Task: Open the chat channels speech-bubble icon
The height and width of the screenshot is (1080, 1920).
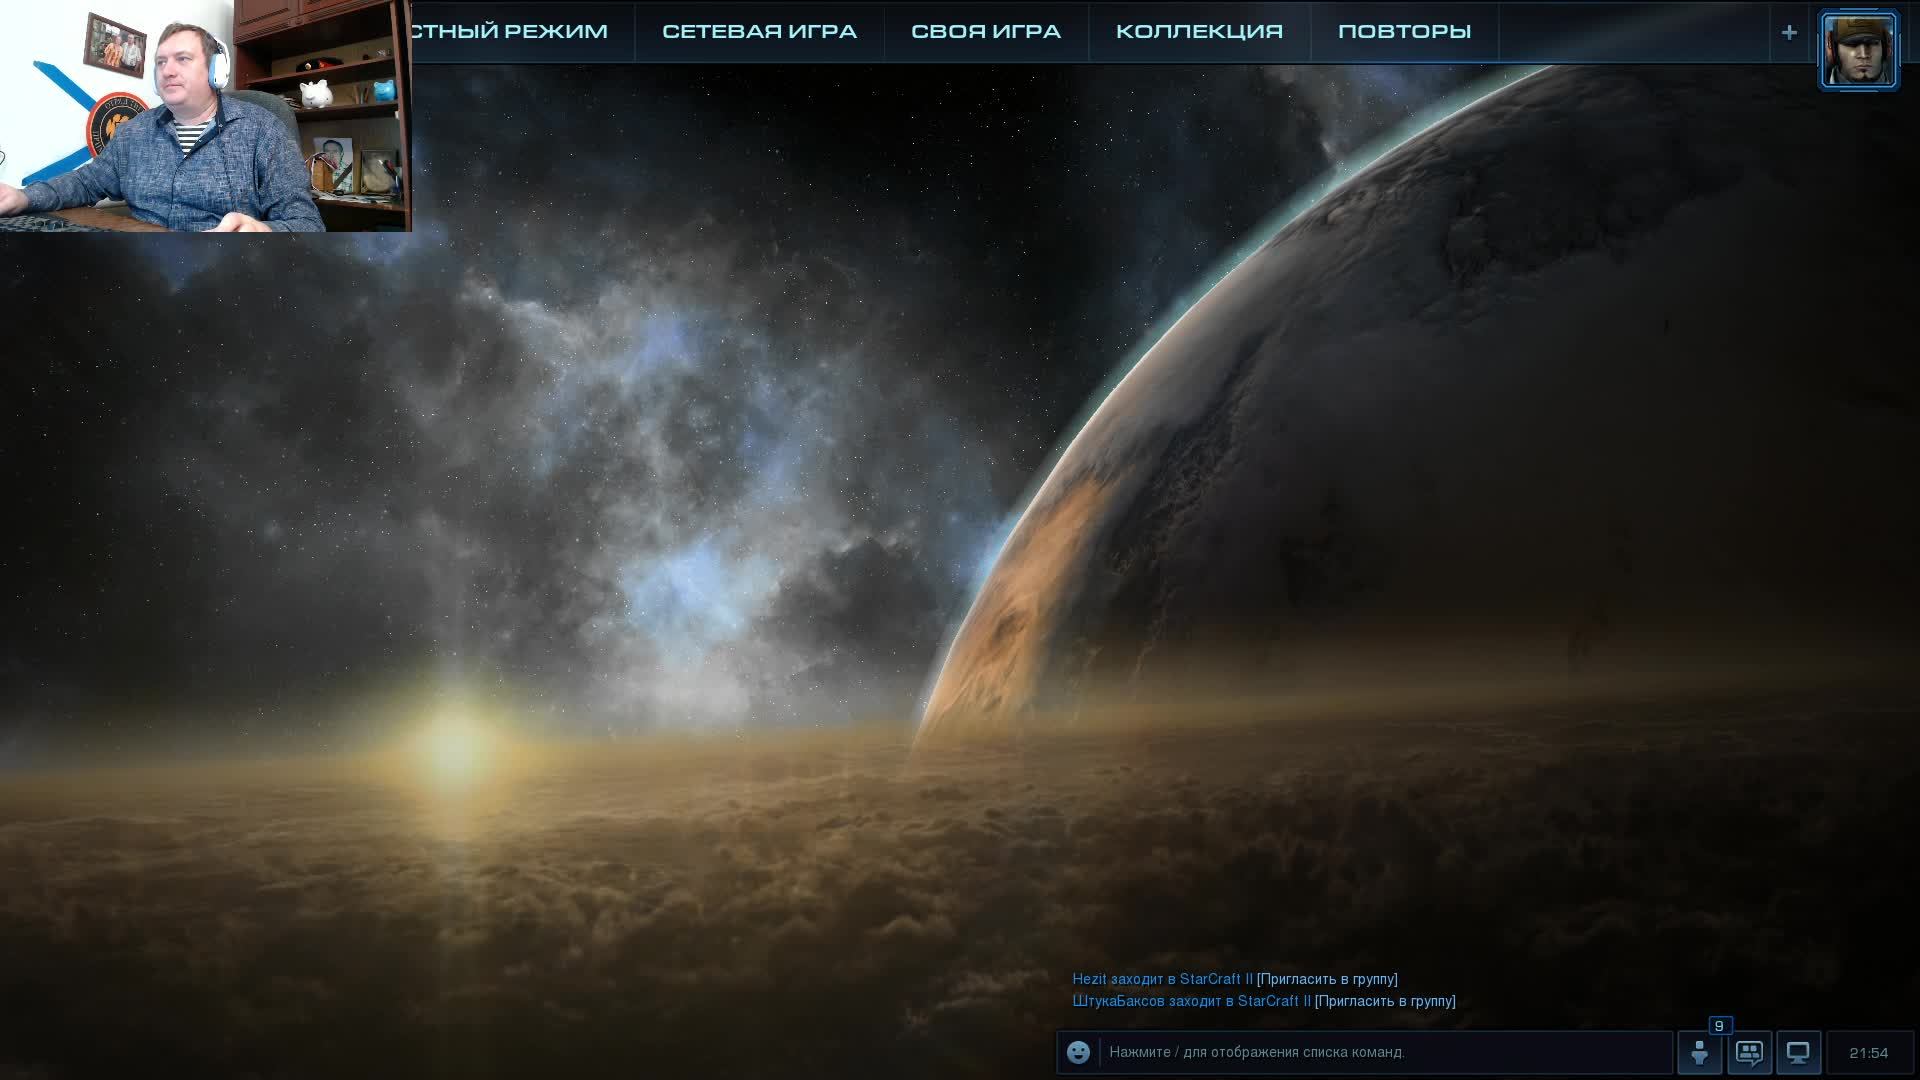Action: (x=1749, y=1053)
